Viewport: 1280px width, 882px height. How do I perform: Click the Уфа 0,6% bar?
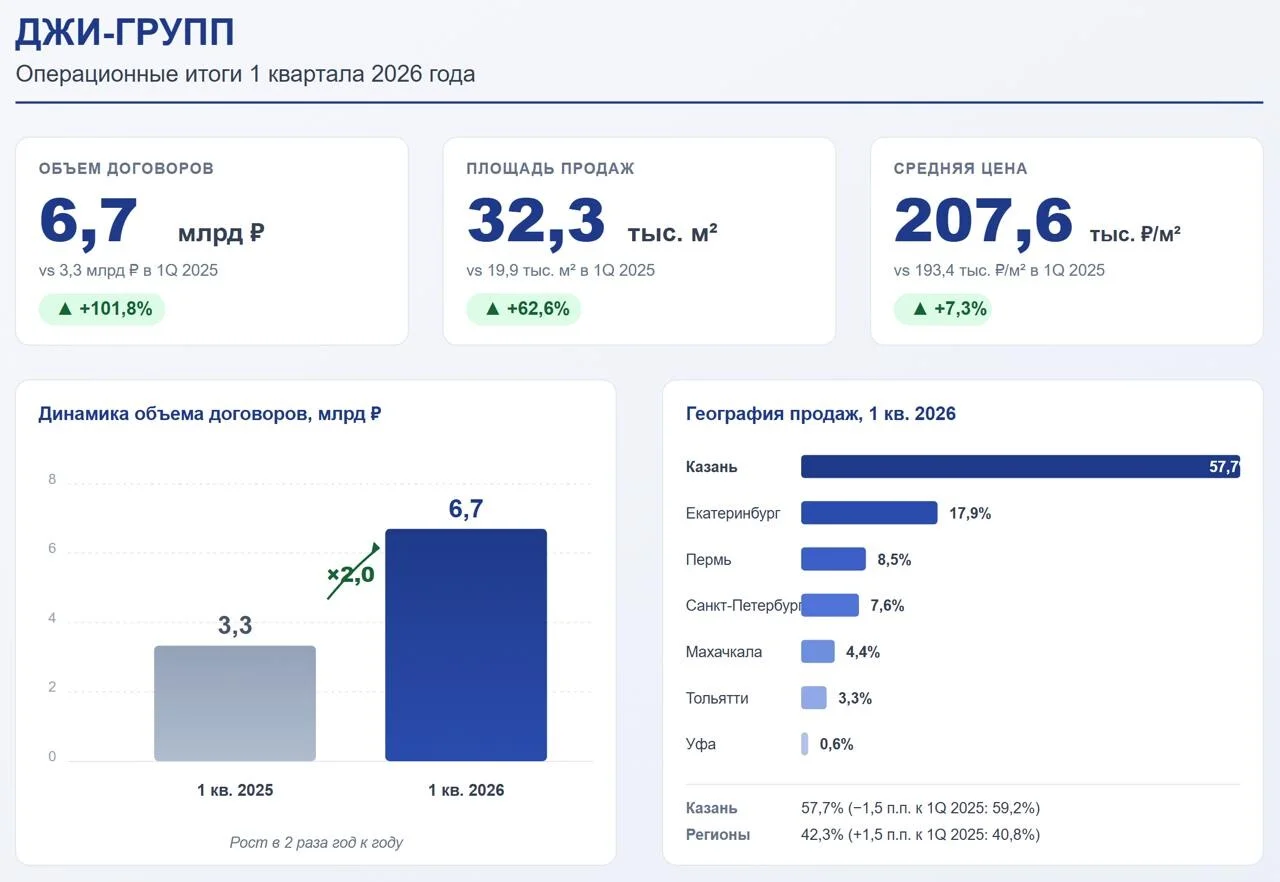pyautogui.click(x=804, y=744)
